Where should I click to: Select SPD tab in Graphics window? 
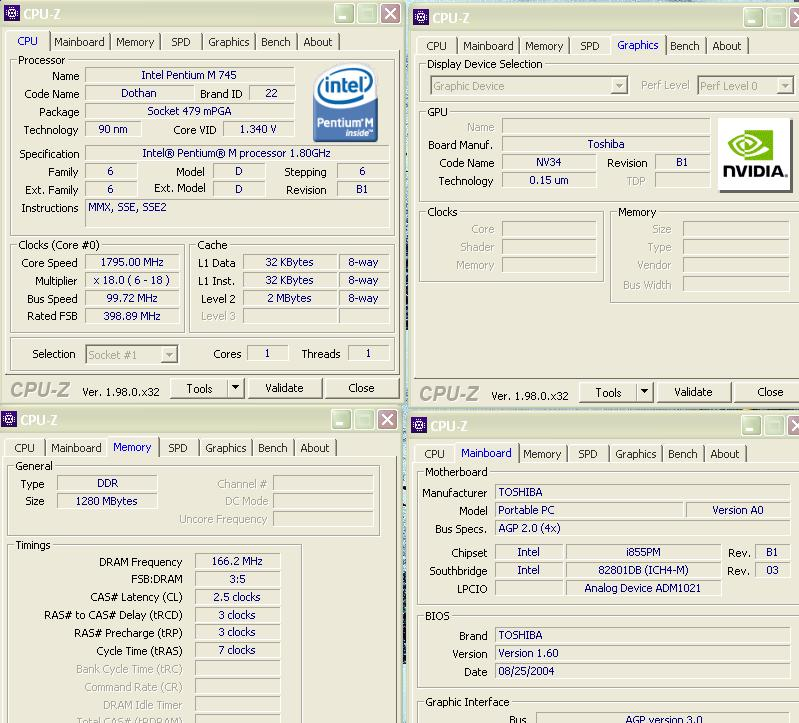[590, 46]
